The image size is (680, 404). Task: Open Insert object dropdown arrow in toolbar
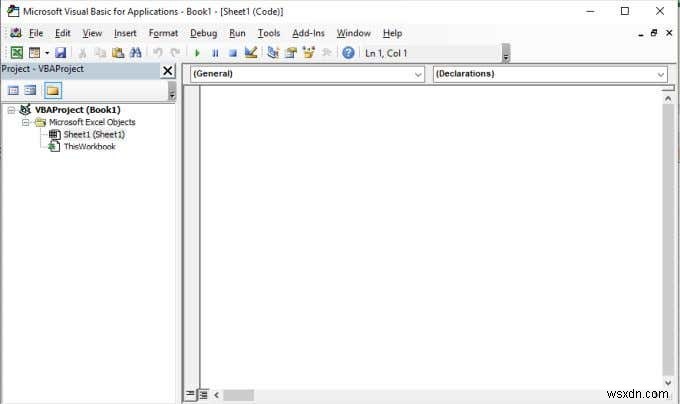(x=47, y=53)
